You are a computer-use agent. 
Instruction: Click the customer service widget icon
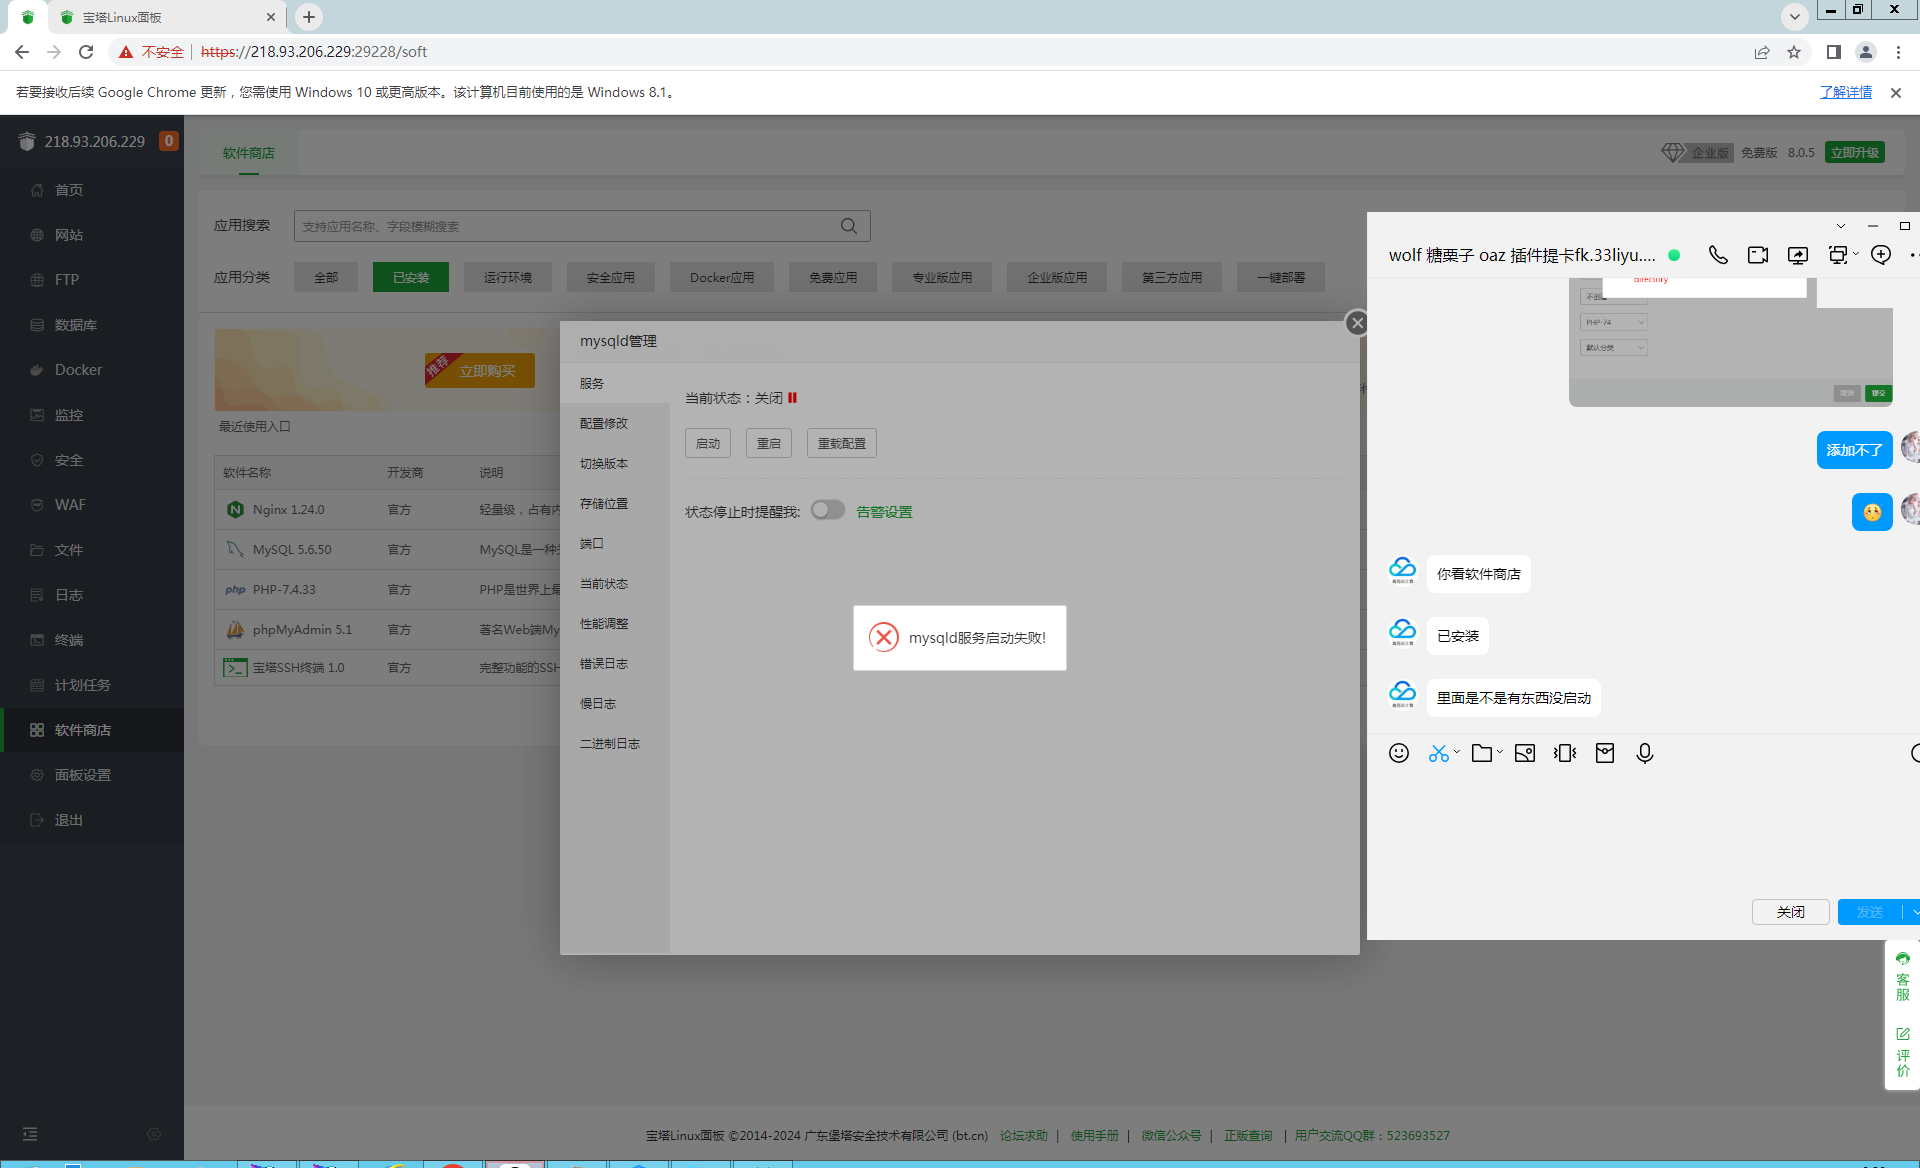tap(1903, 975)
